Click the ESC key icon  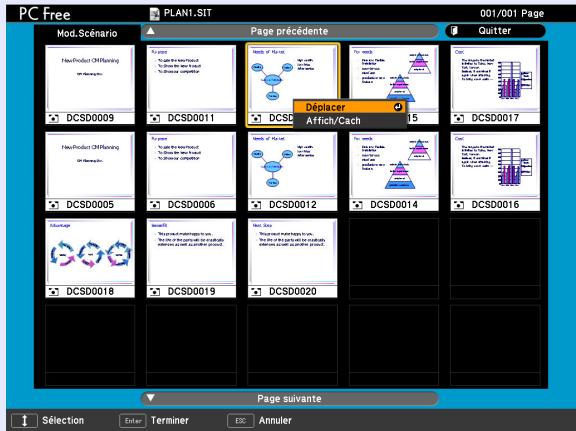(x=241, y=421)
